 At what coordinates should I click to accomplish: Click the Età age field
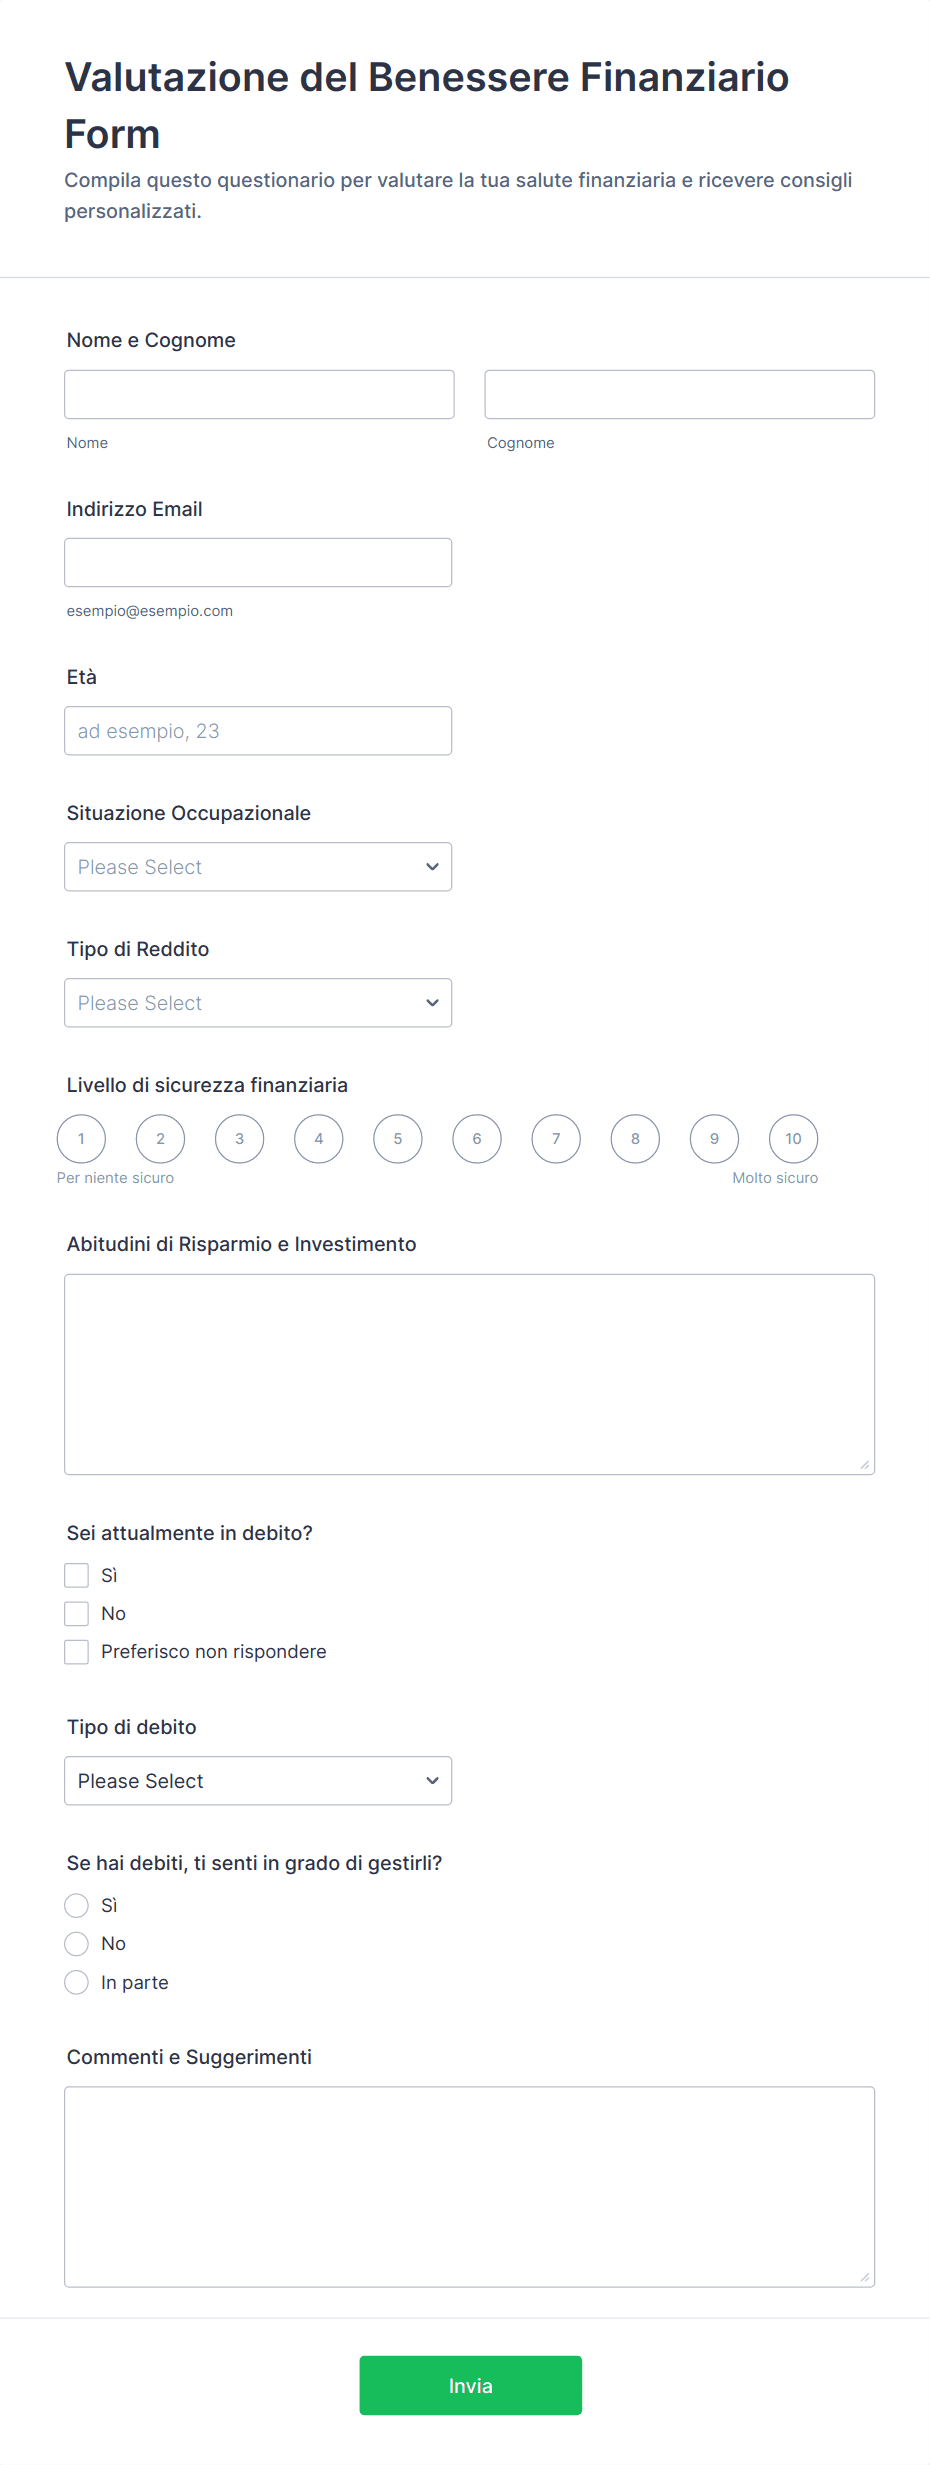258,731
